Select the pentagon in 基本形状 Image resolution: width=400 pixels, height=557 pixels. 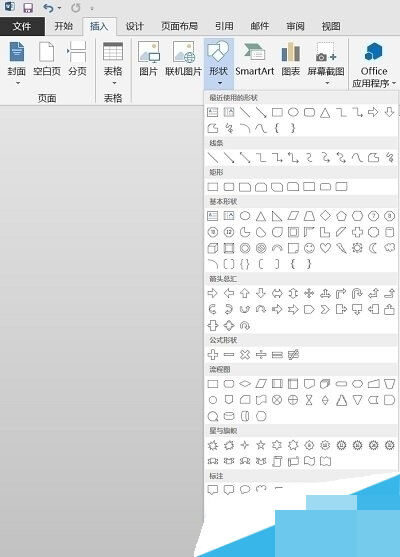click(341, 216)
